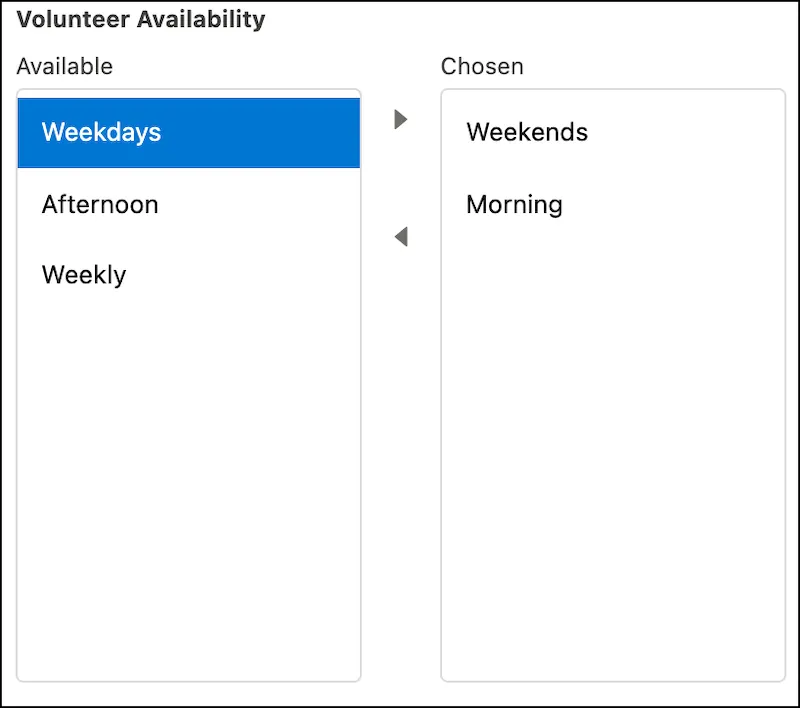Click the Available list label
This screenshot has height=708, width=800.
[65, 66]
